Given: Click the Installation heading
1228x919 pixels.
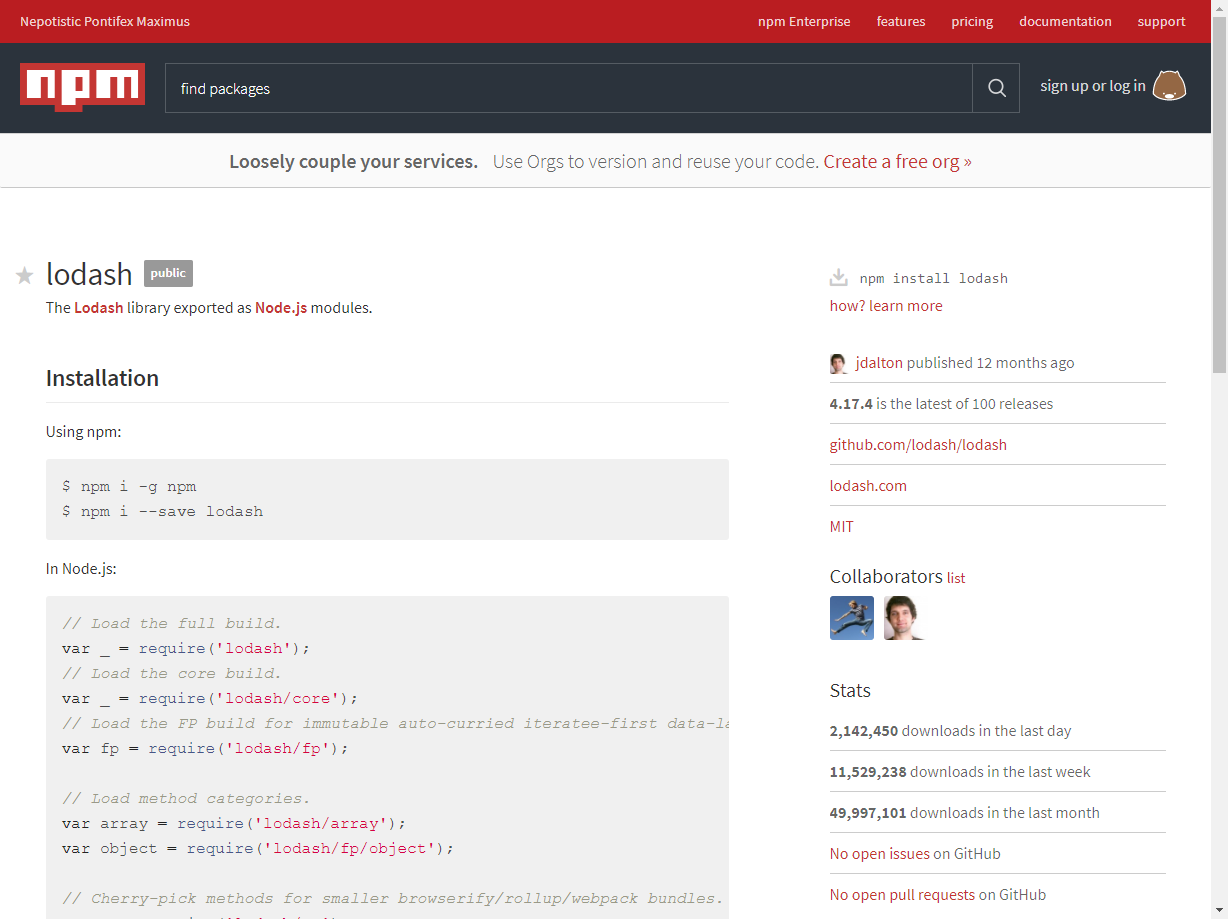Looking at the screenshot, I should point(102,378).
